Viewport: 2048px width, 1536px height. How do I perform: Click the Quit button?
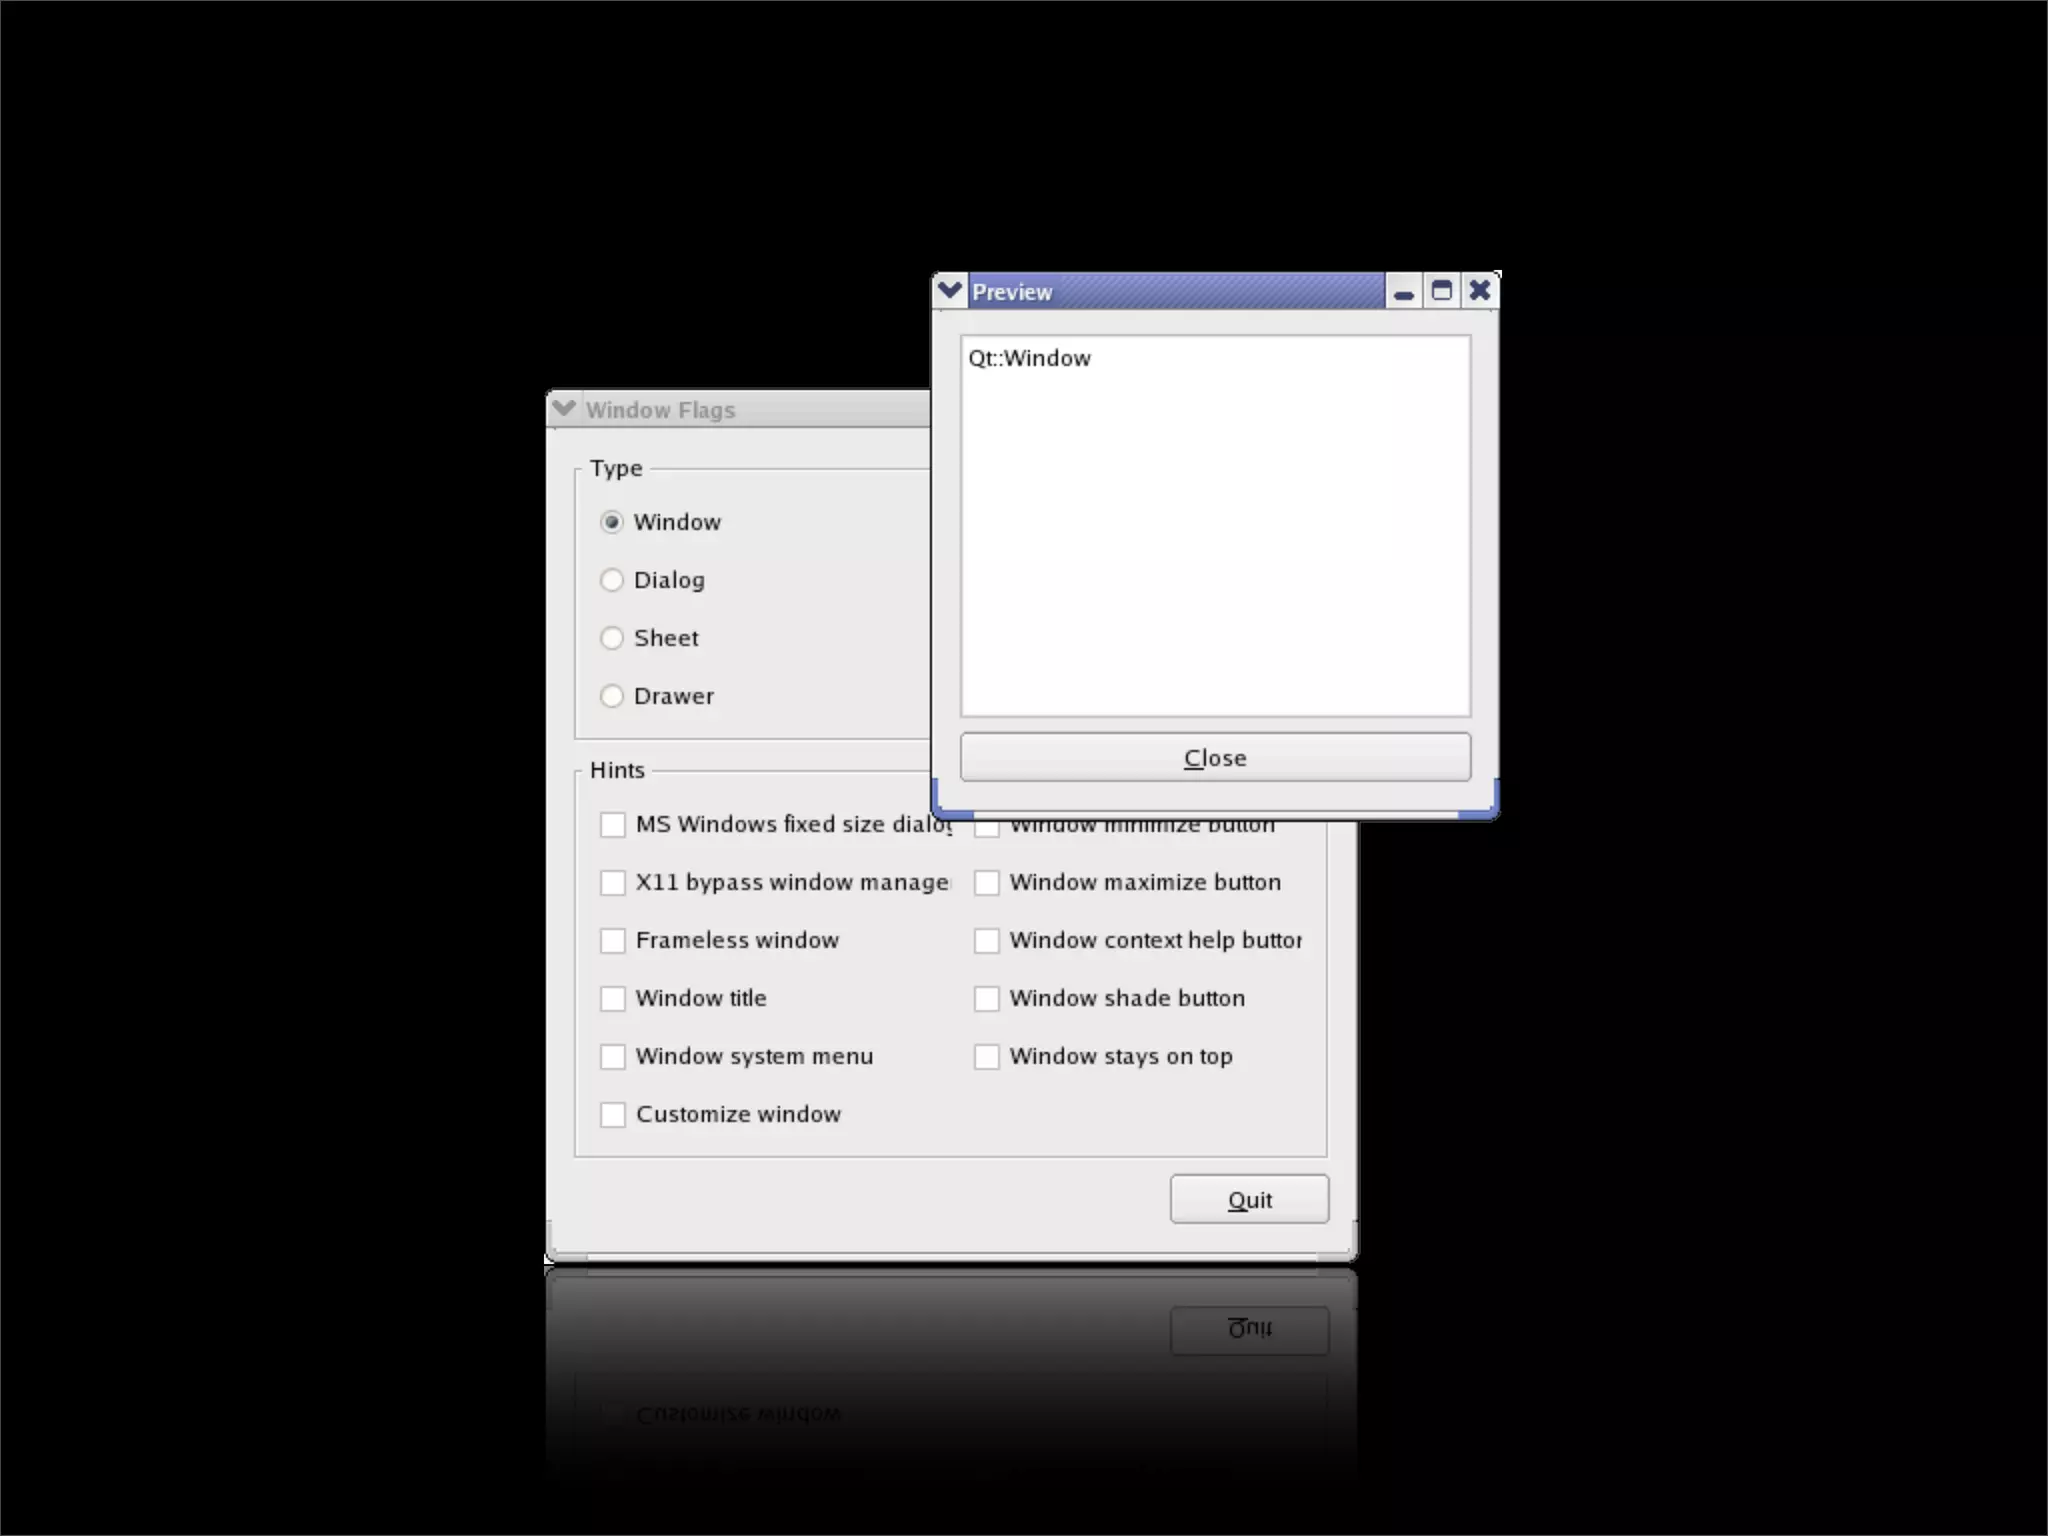click(x=1249, y=1199)
